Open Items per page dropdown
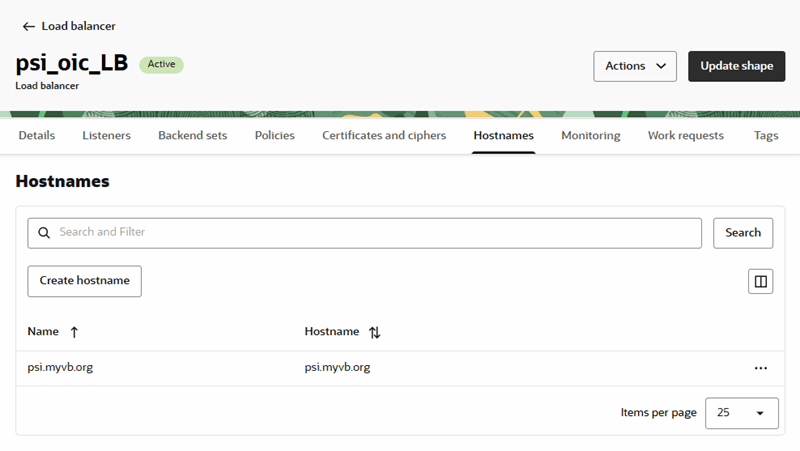Screen dimensions: 800x451 pyautogui.click(x=741, y=413)
